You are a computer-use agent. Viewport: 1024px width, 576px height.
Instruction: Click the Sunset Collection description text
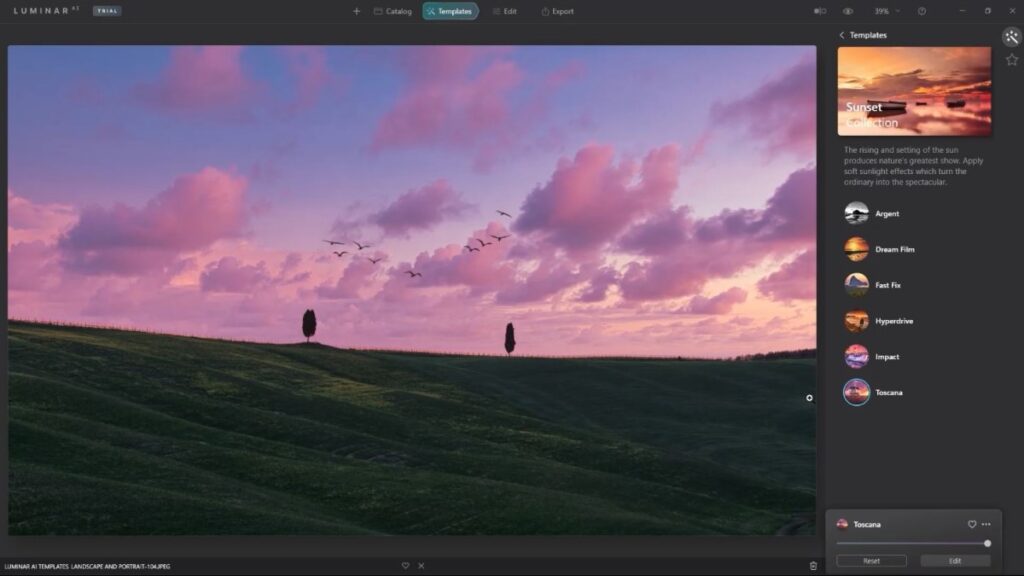coord(913,166)
